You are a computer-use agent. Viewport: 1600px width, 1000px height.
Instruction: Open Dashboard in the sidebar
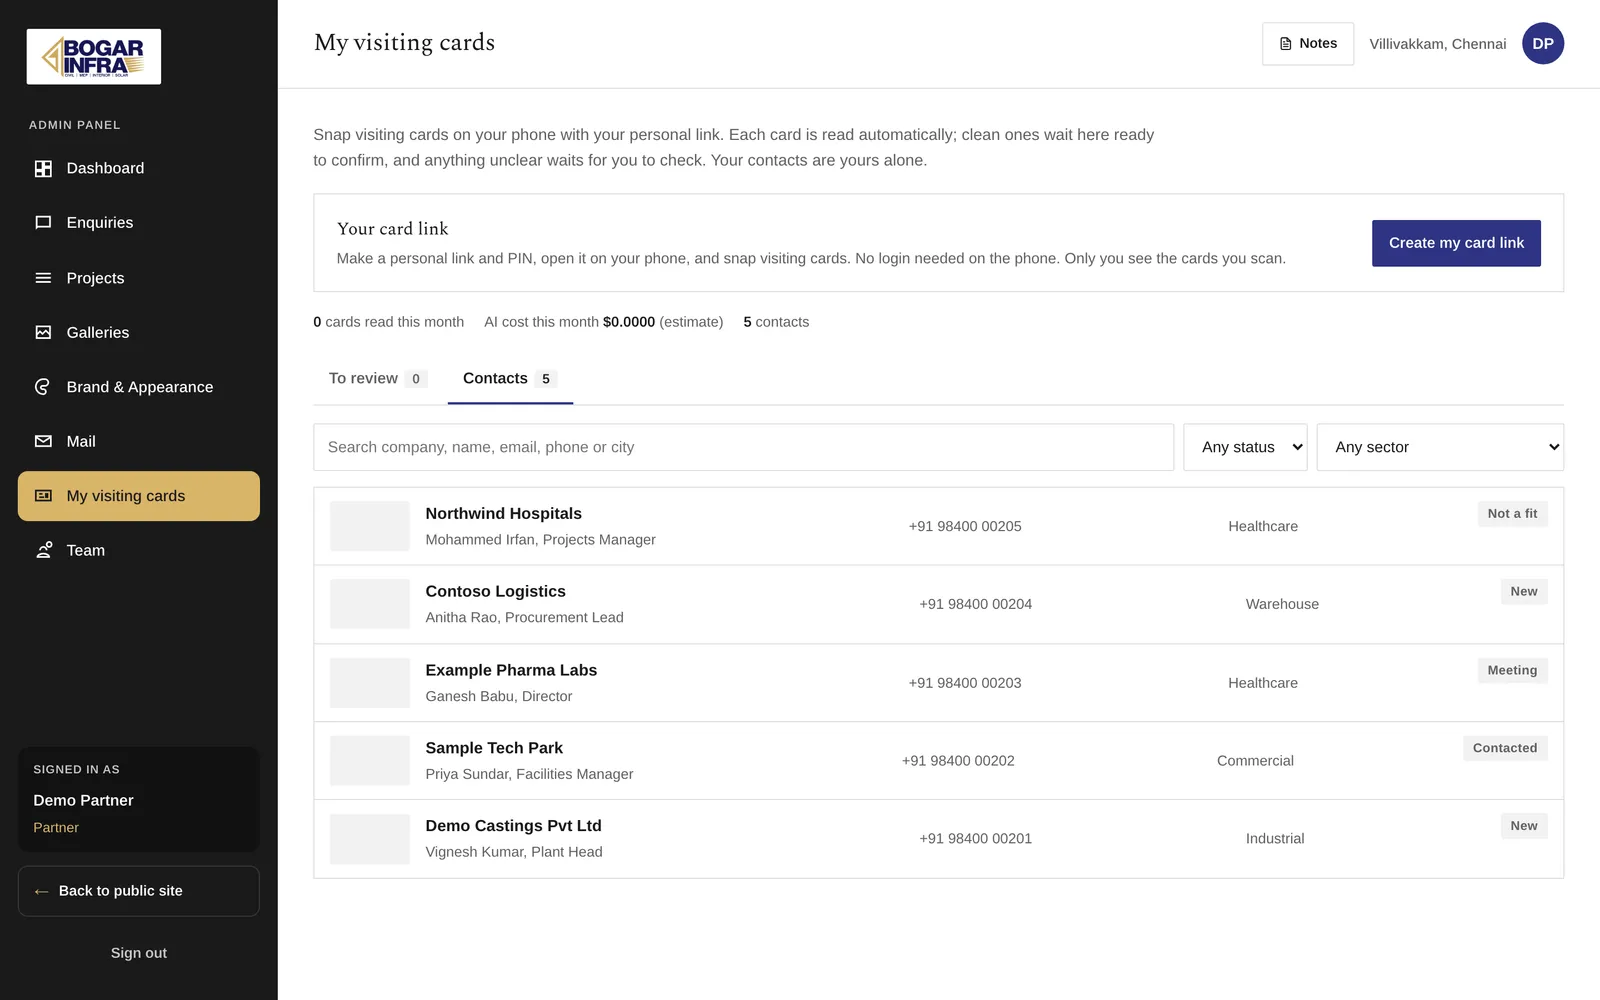click(139, 169)
